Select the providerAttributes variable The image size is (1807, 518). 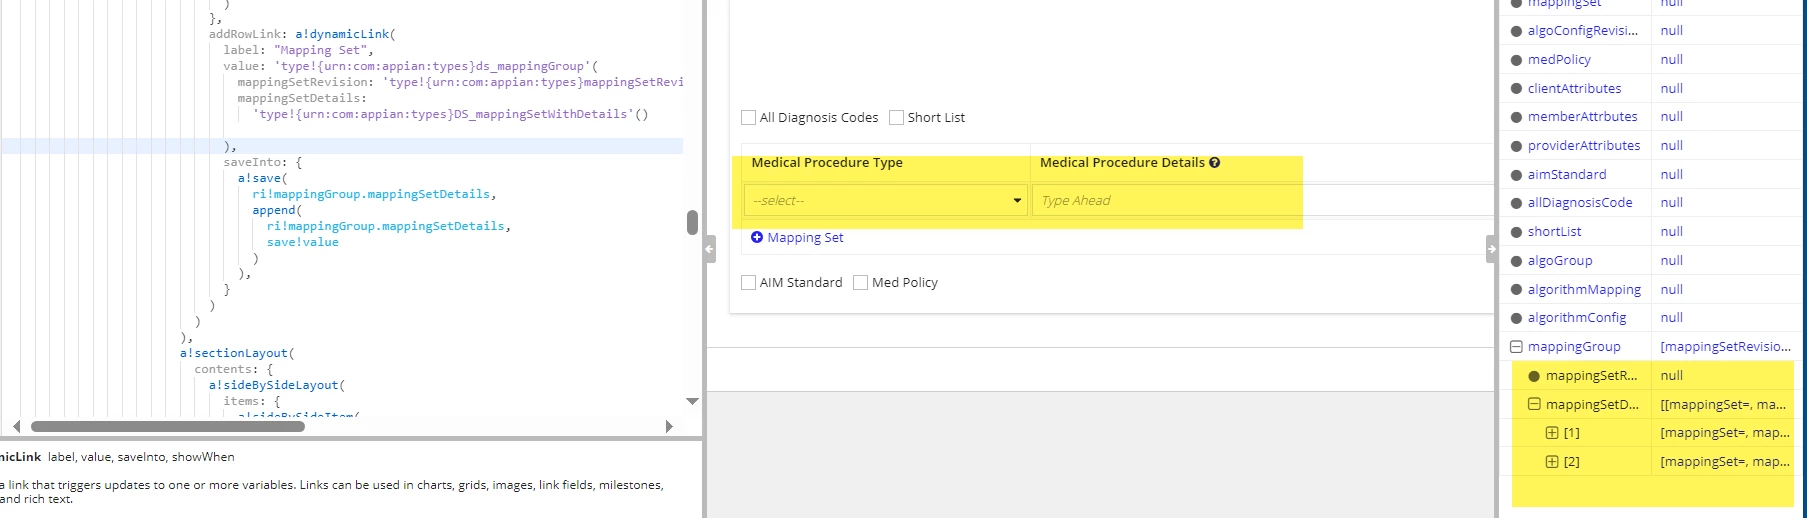(1584, 146)
